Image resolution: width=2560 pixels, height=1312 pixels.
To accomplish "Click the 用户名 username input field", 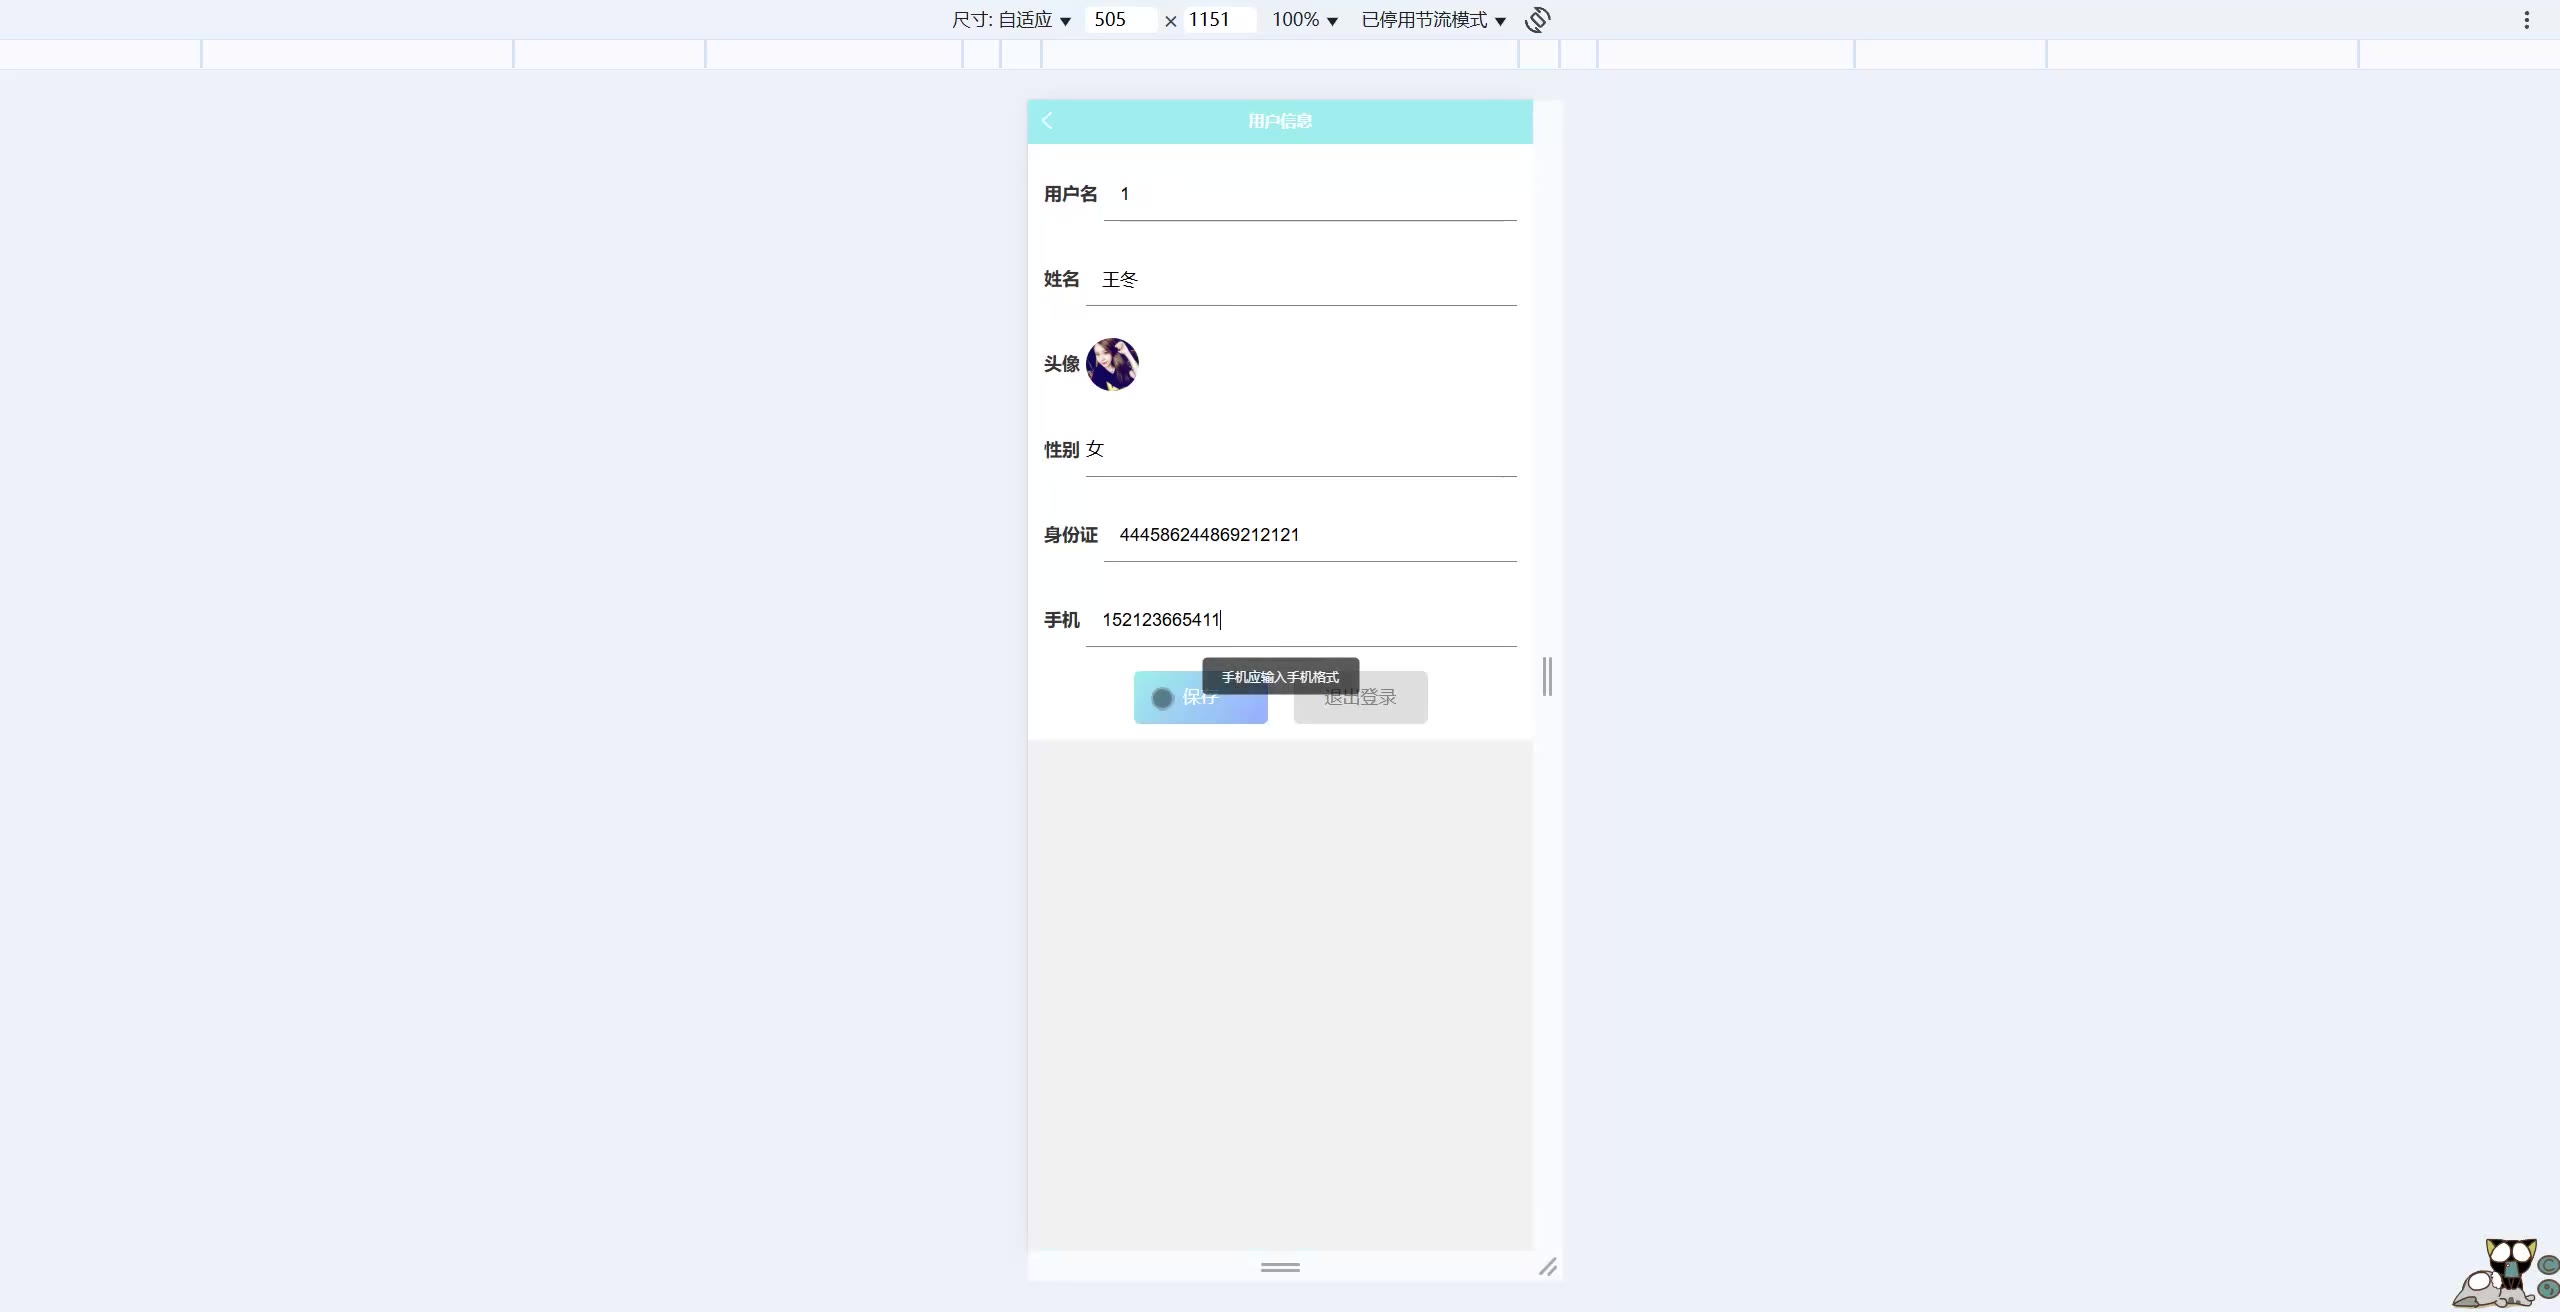I will (1310, 195).
